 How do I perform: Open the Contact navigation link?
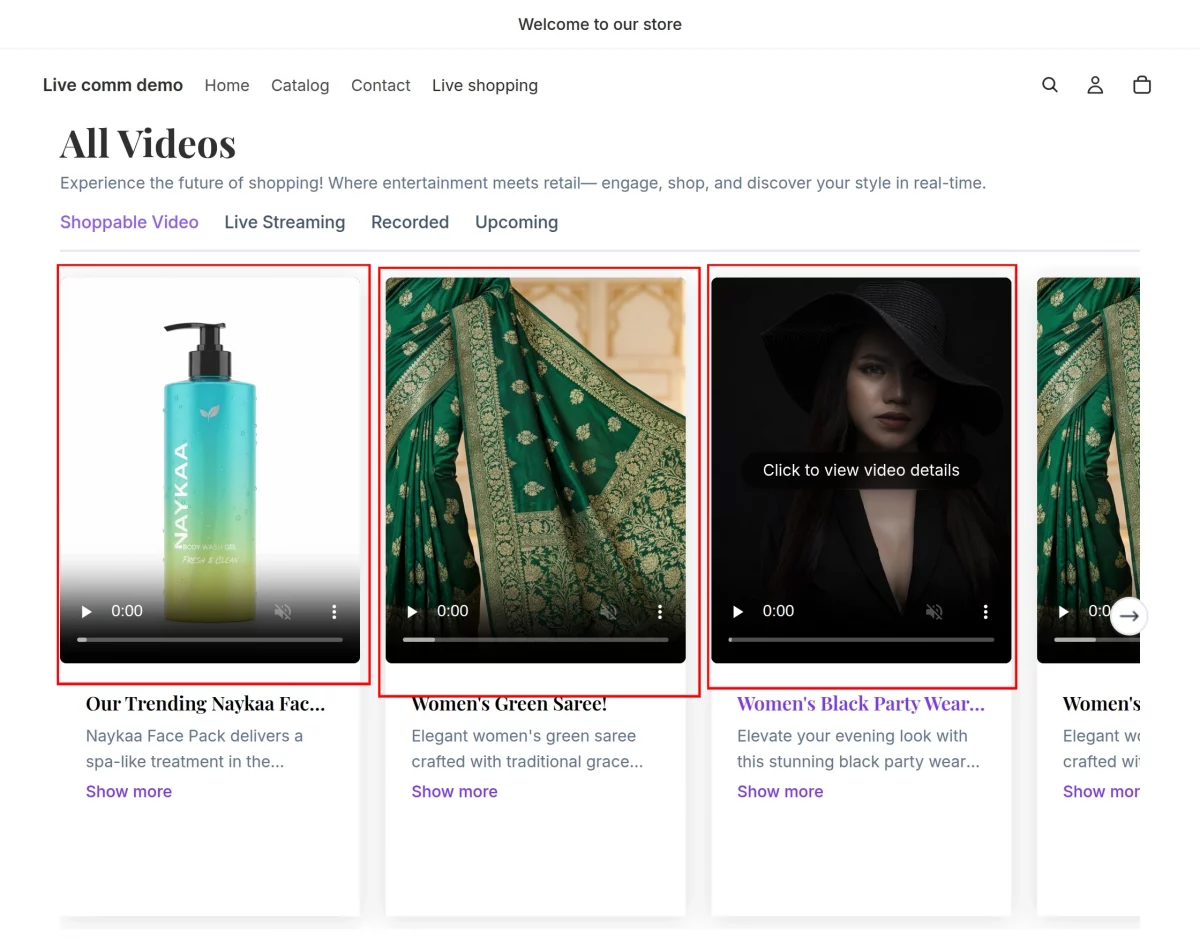(x=381, y=85)
